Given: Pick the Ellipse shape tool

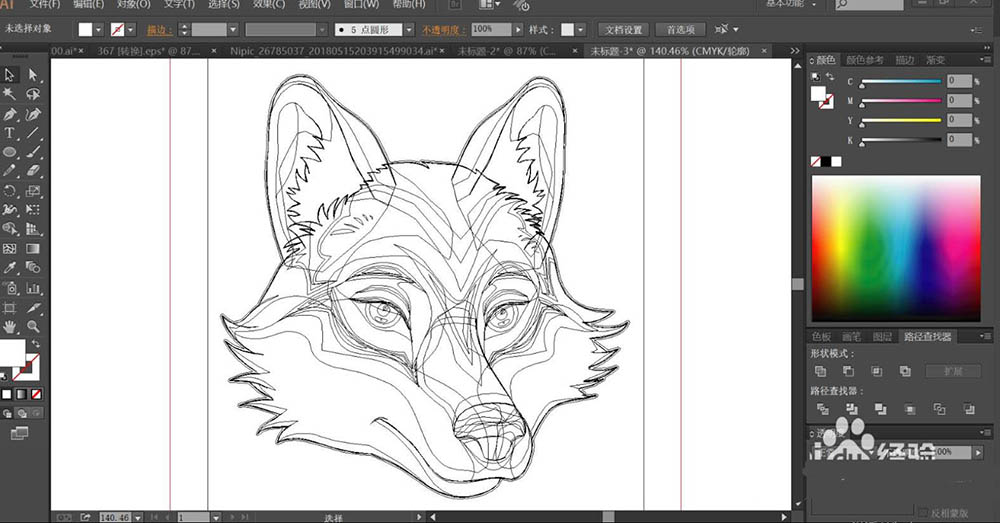Looking at the screenshot, I should (10, 152).
